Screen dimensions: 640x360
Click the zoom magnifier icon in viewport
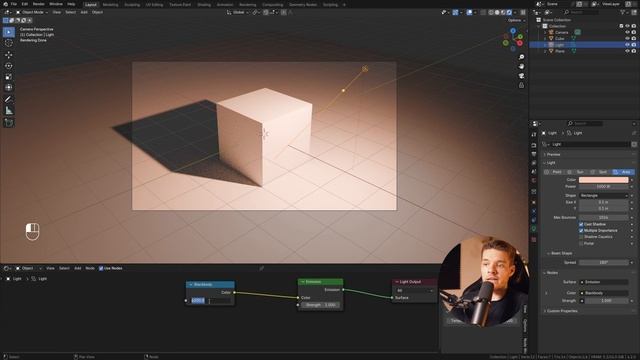[x=521, y=57]
